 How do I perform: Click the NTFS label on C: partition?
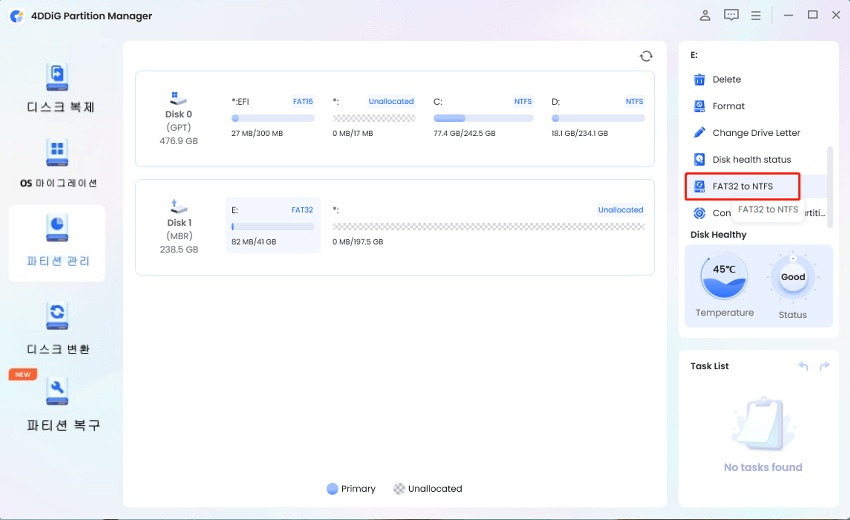click(x=523, y=101)
